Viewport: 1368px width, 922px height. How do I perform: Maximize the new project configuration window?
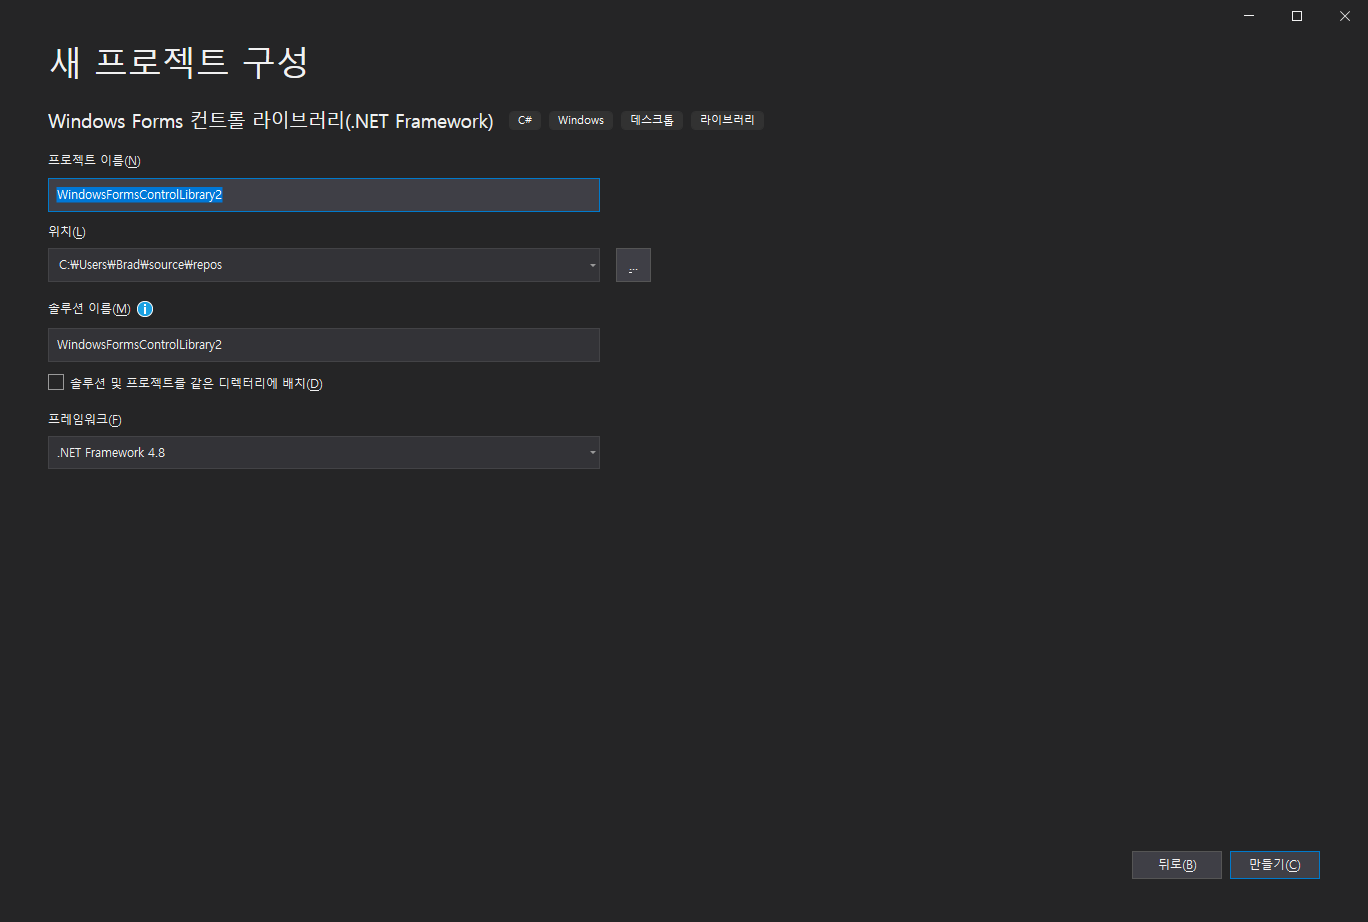[1297, 15]
